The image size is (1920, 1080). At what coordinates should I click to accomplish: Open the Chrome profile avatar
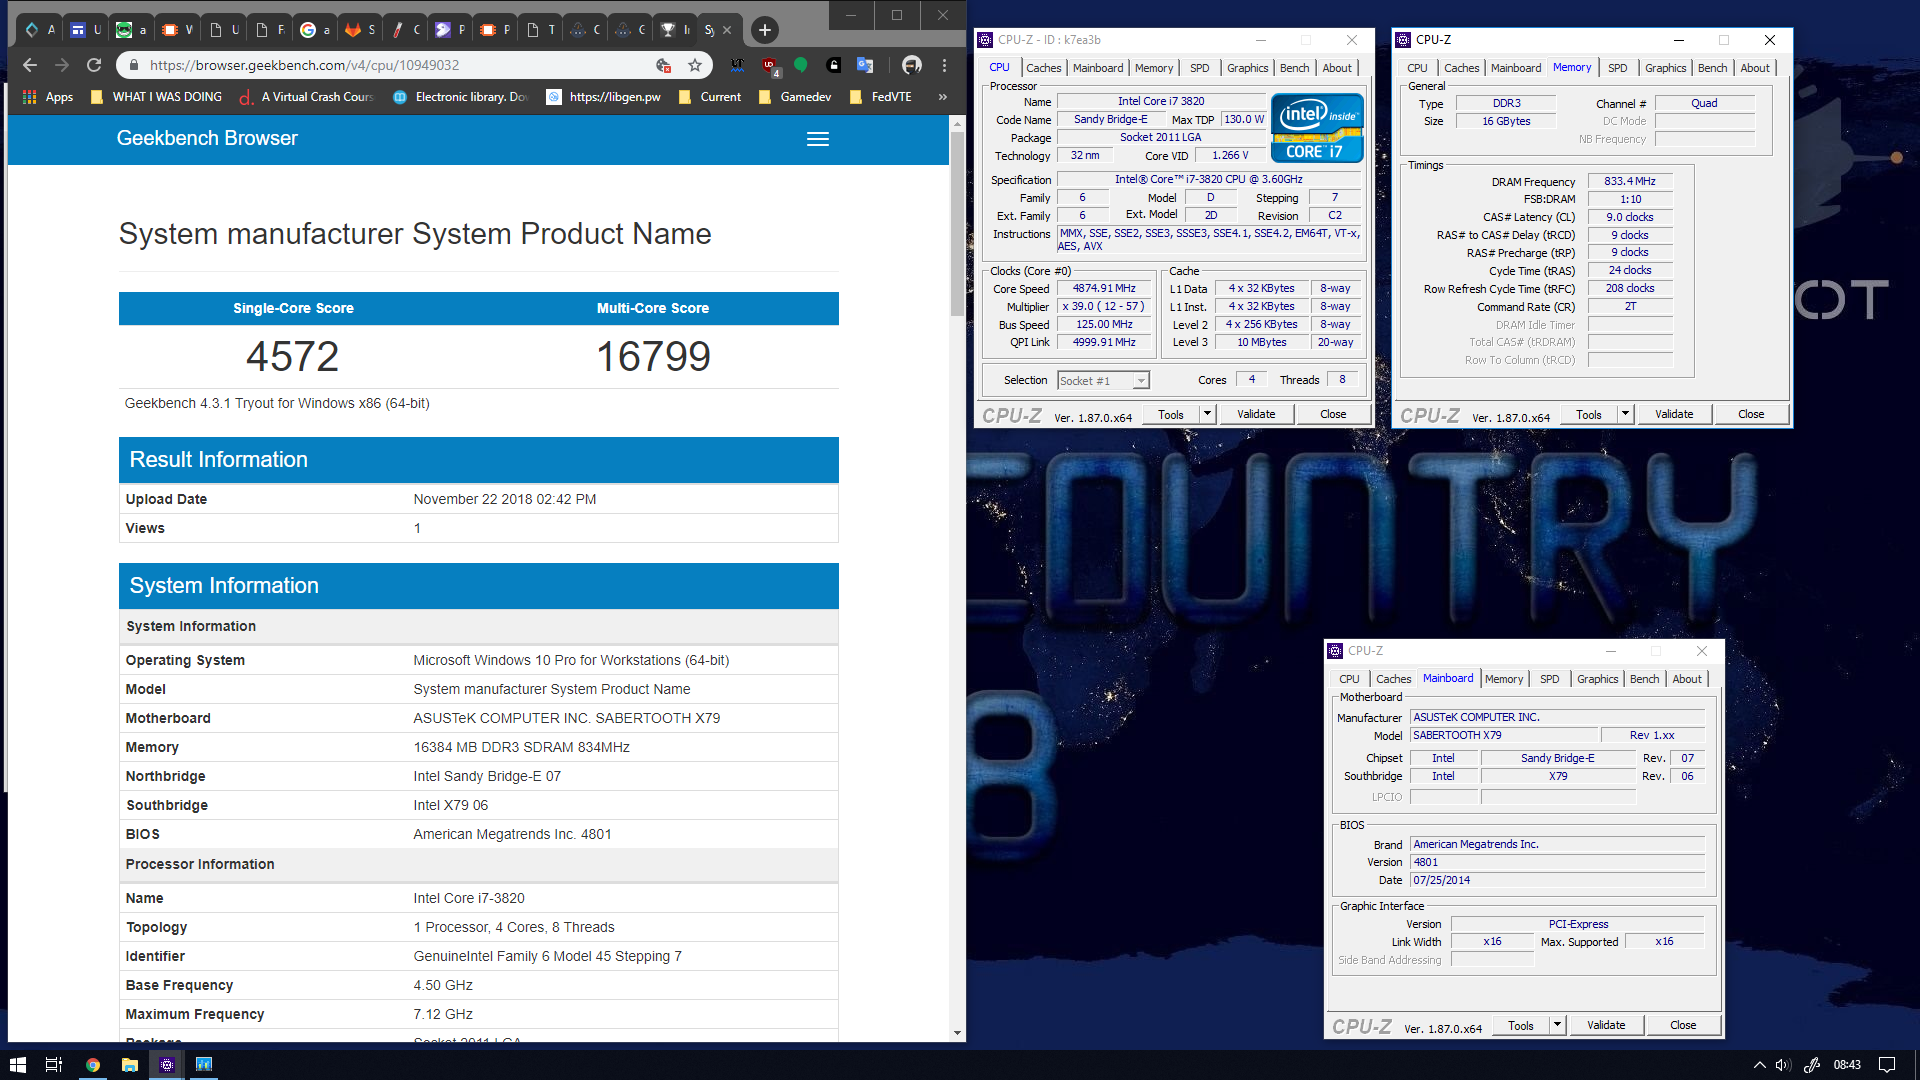(x=911, y=65)
